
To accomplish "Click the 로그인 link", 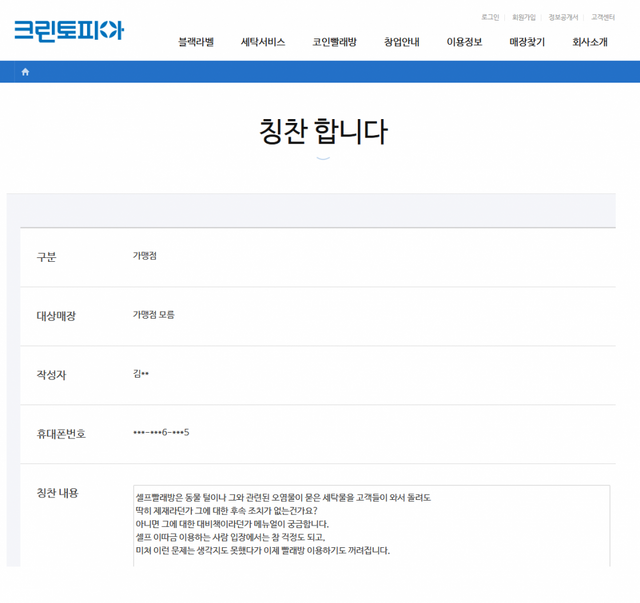I will coord(490,17).
